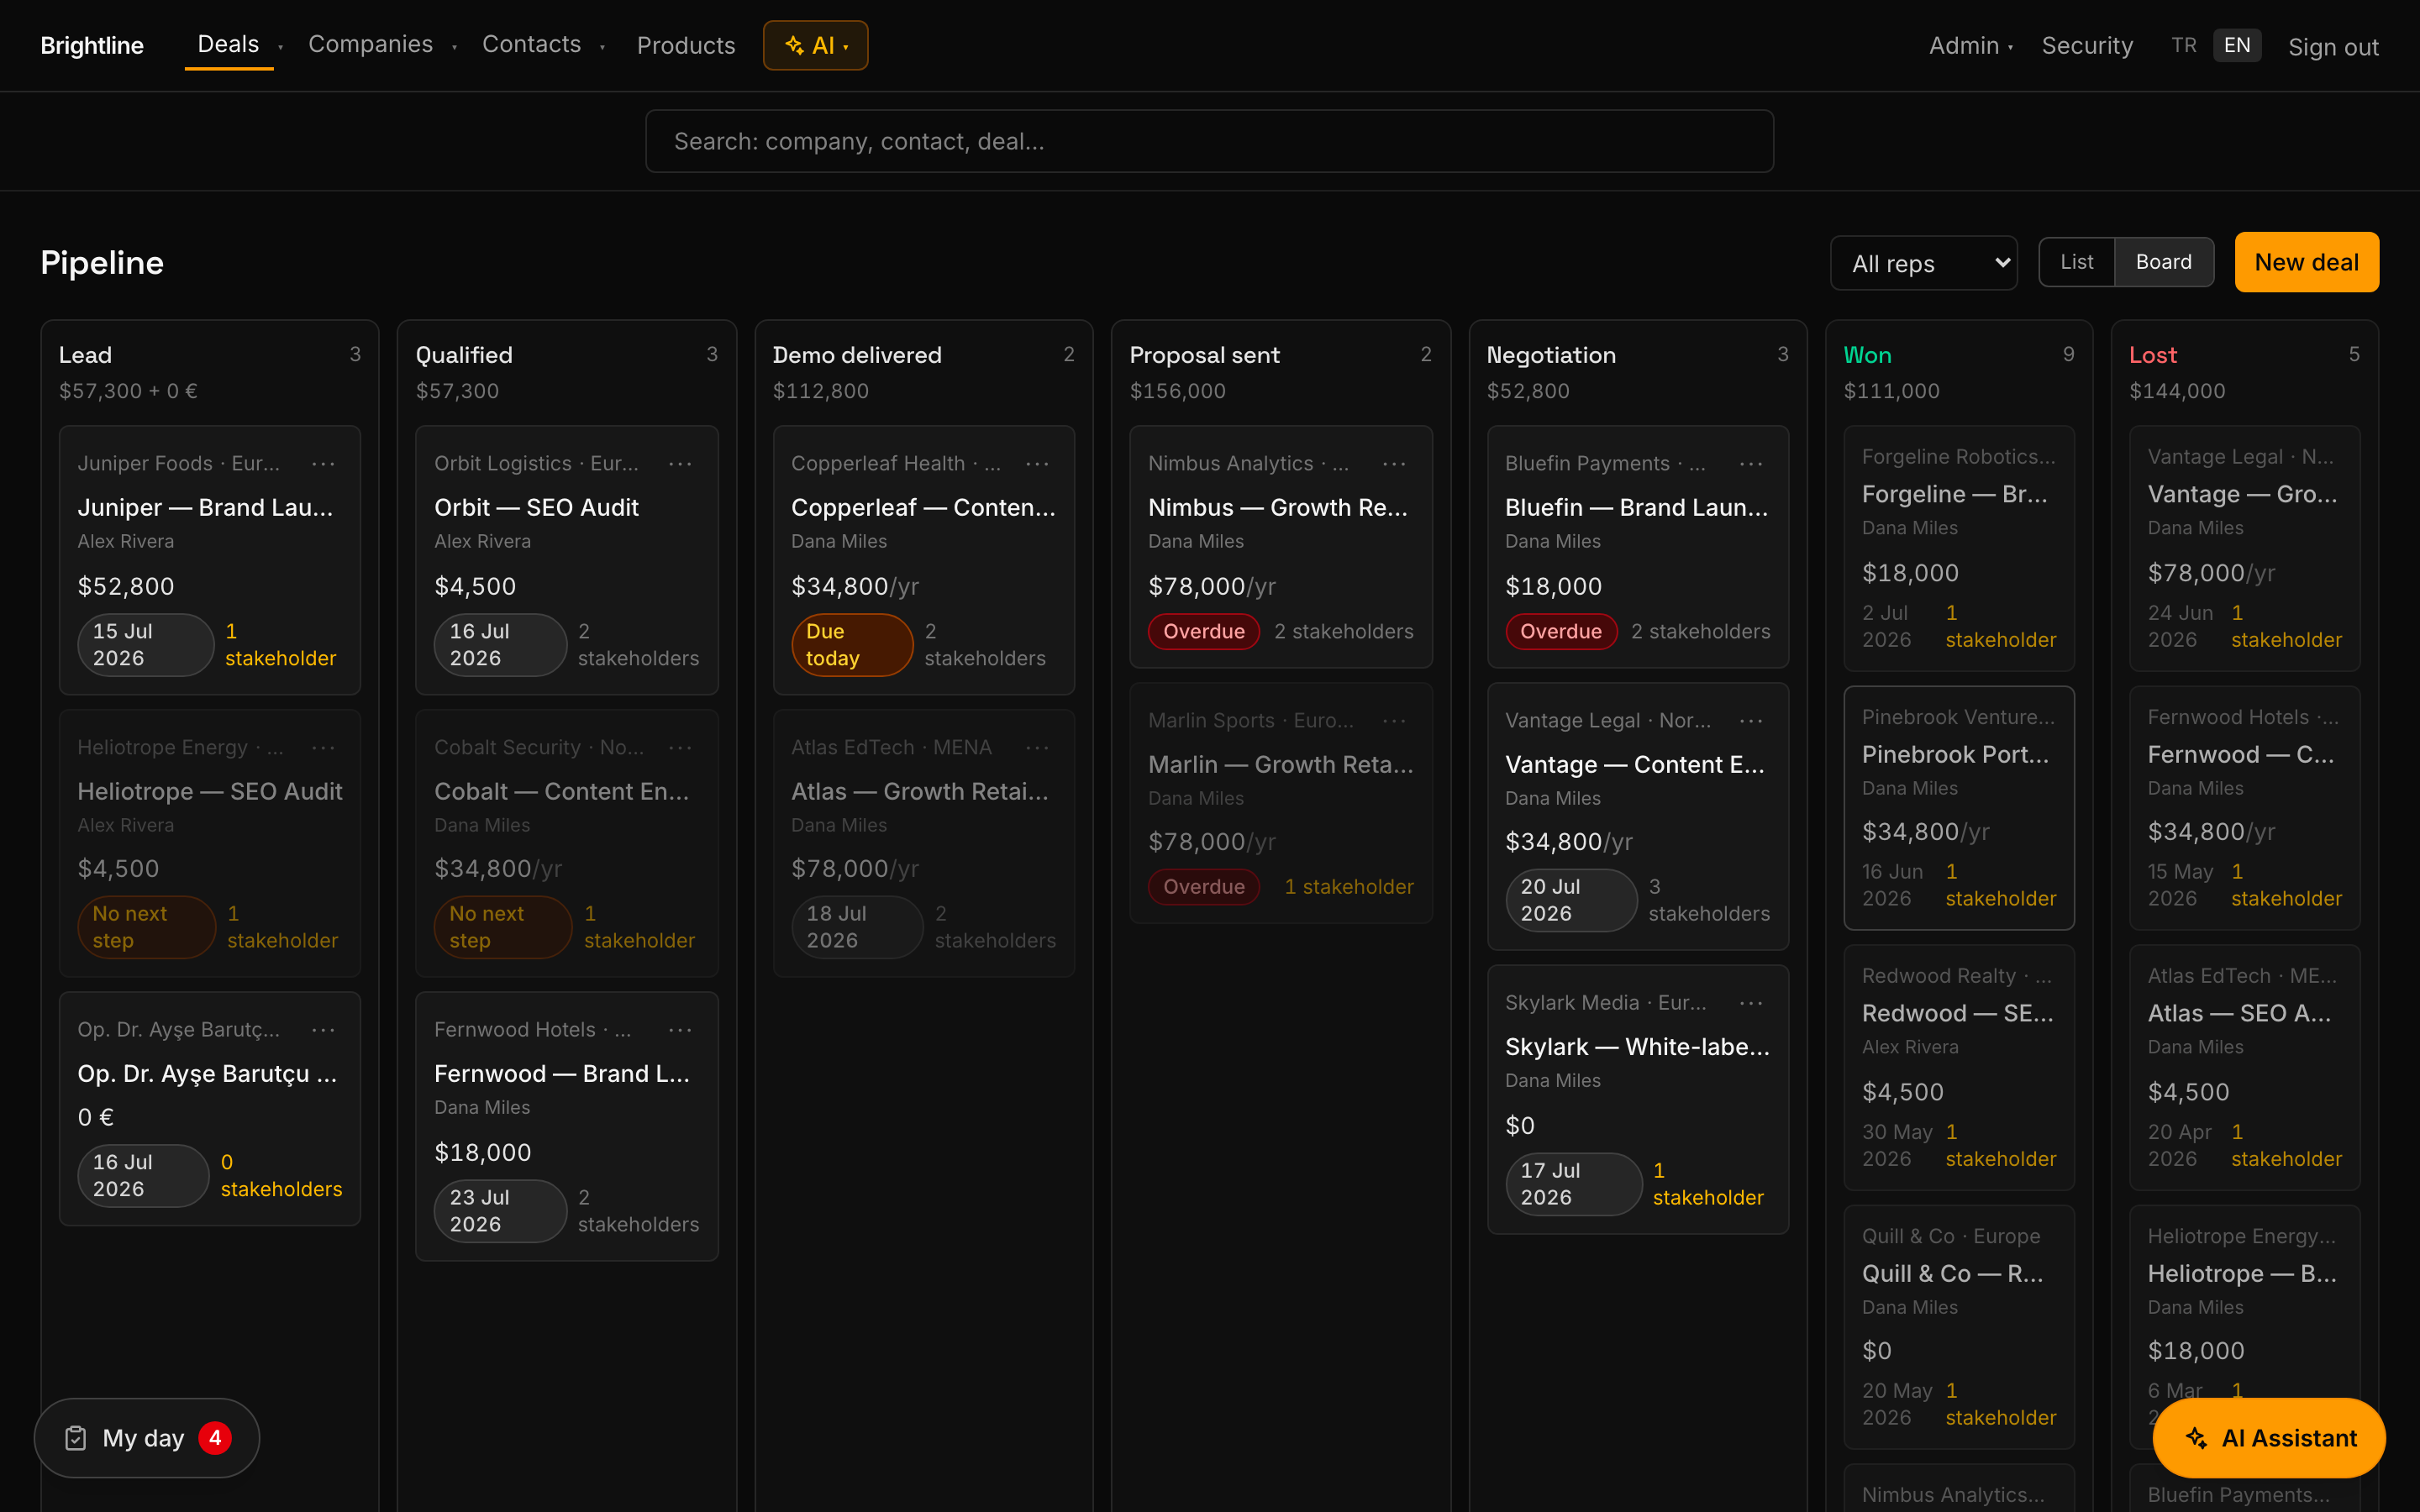Open the three-dot menu on Heliotrope Energy Lead card
Viewport: 2420px width, 1512px height.
click(323, 748)
